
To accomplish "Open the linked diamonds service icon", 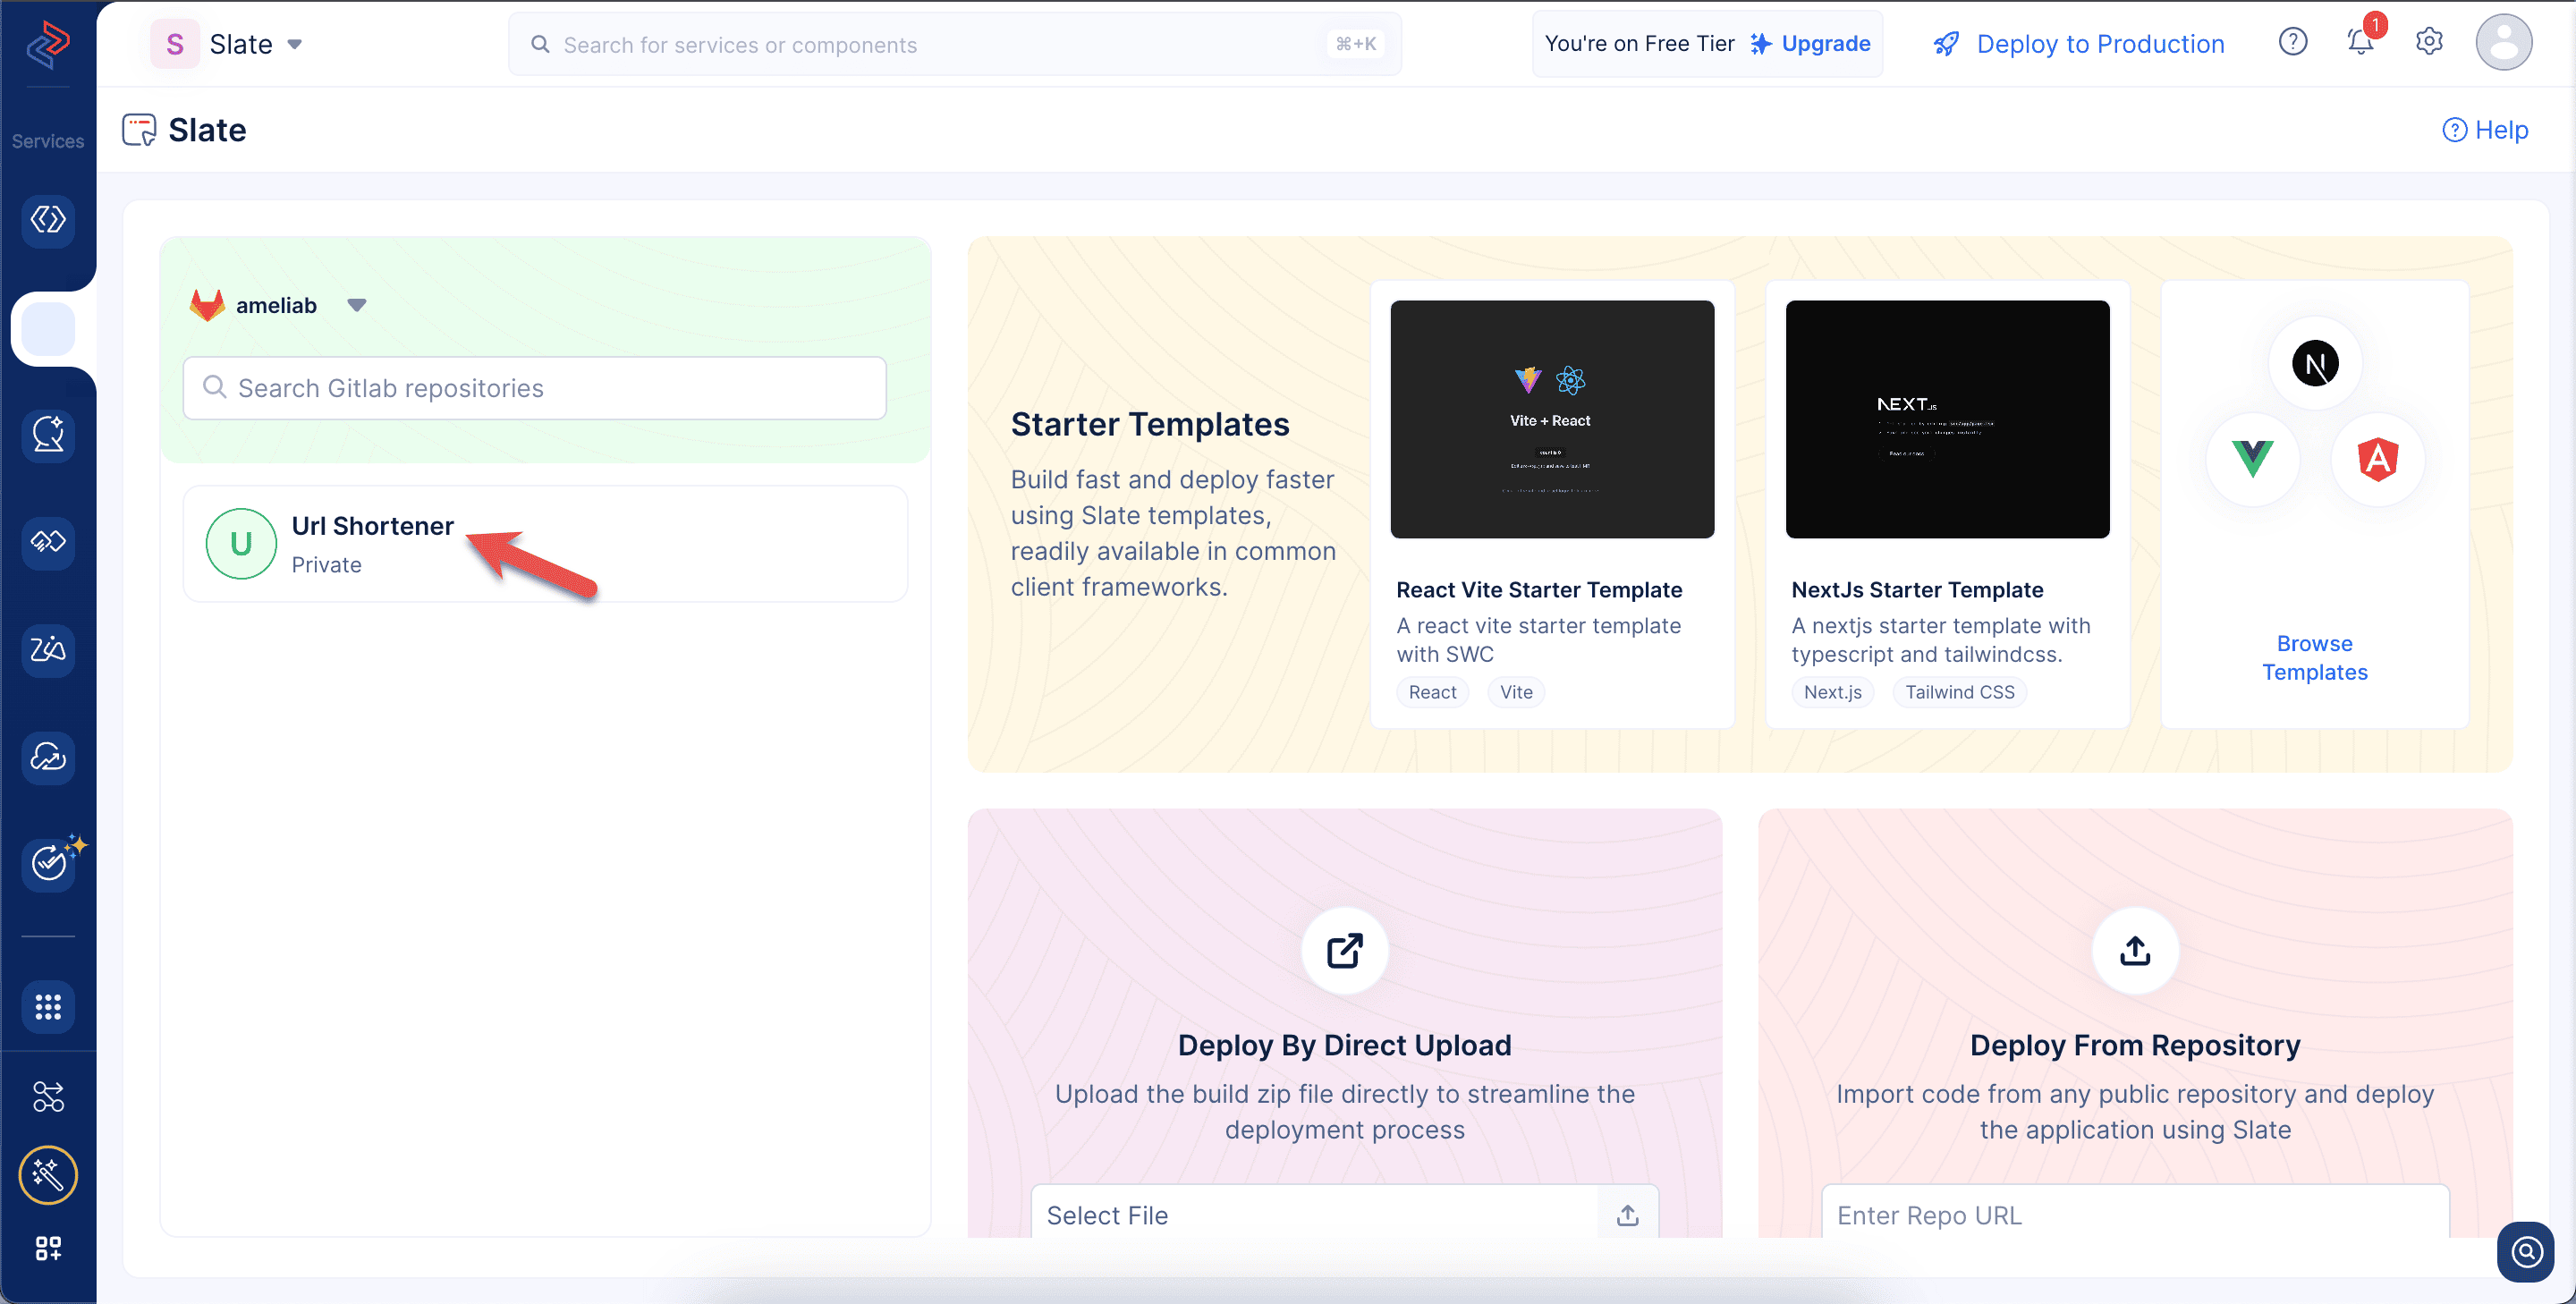I will click(48, 542).
